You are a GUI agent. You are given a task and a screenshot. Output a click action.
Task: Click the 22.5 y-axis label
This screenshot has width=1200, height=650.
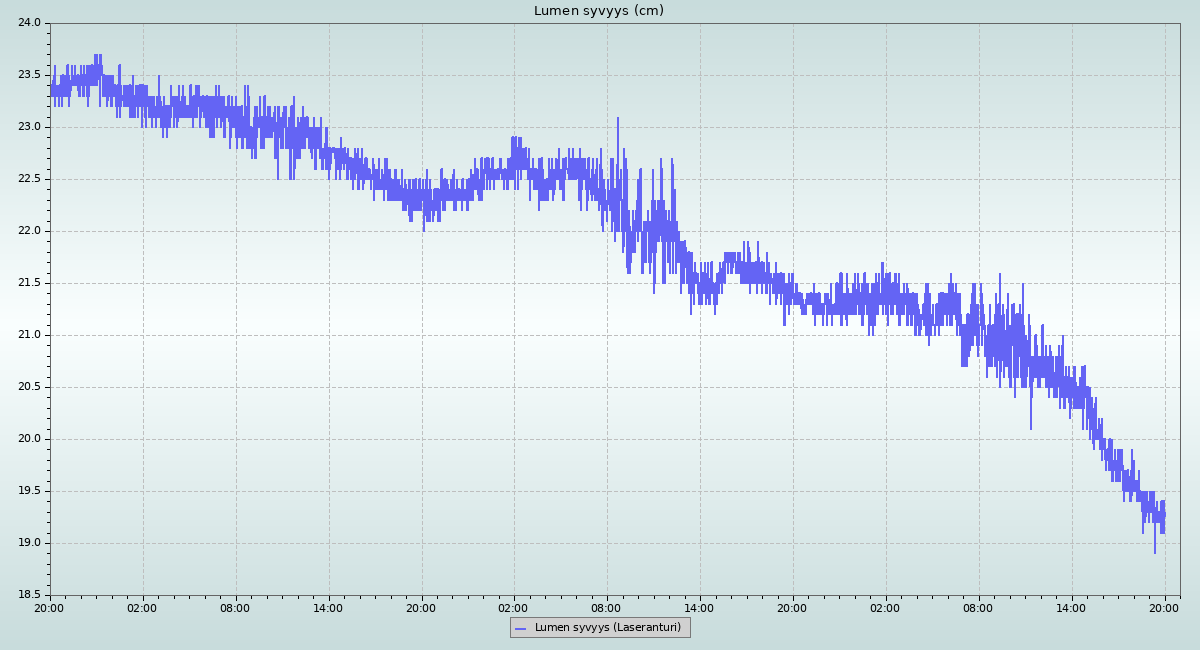pos(29,179)
